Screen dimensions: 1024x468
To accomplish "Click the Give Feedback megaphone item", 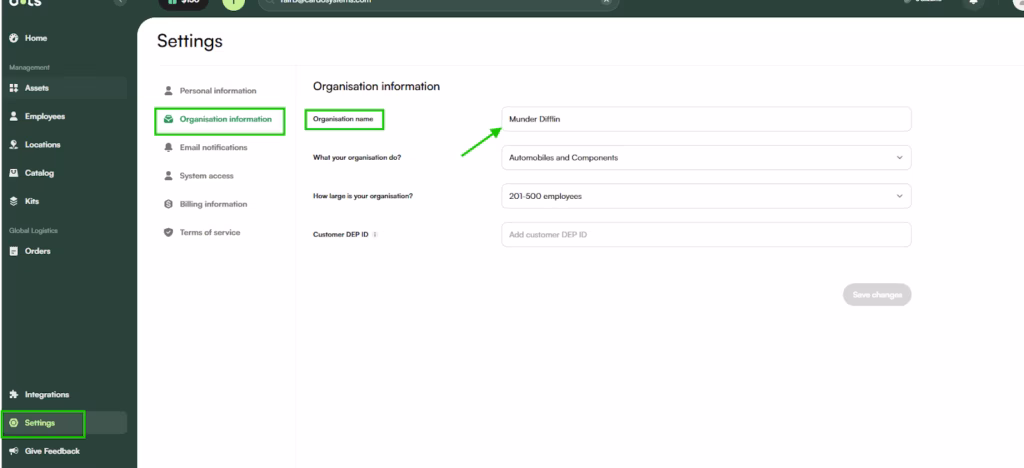I will click(x=51, y=451).
